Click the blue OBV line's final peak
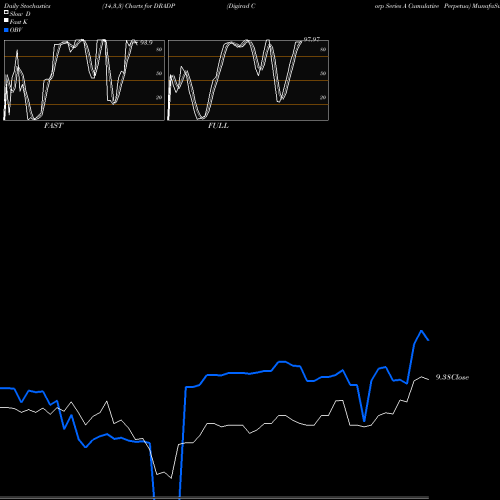Viewport: 500px width, 500px height. 421,331
